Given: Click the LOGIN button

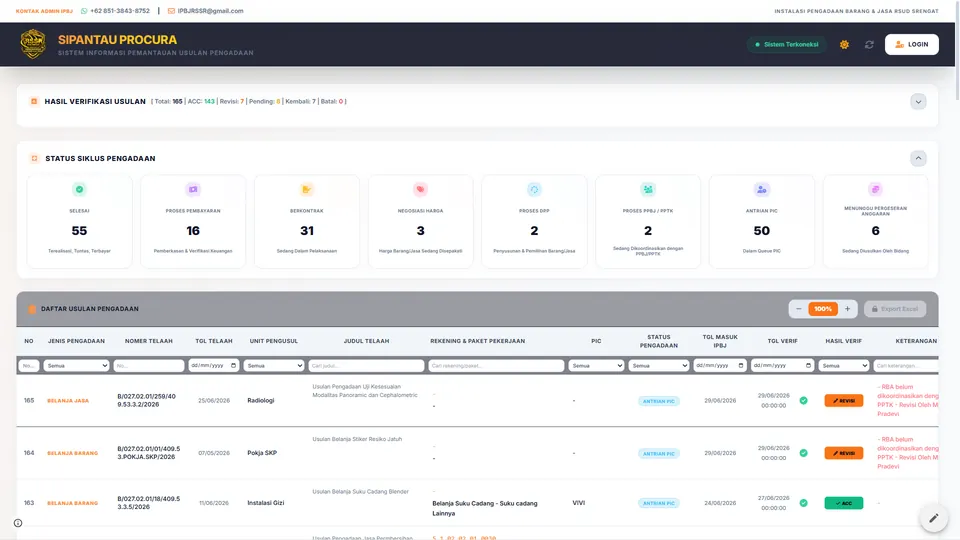Looking at the screenshot, I should tap(912, 44).
